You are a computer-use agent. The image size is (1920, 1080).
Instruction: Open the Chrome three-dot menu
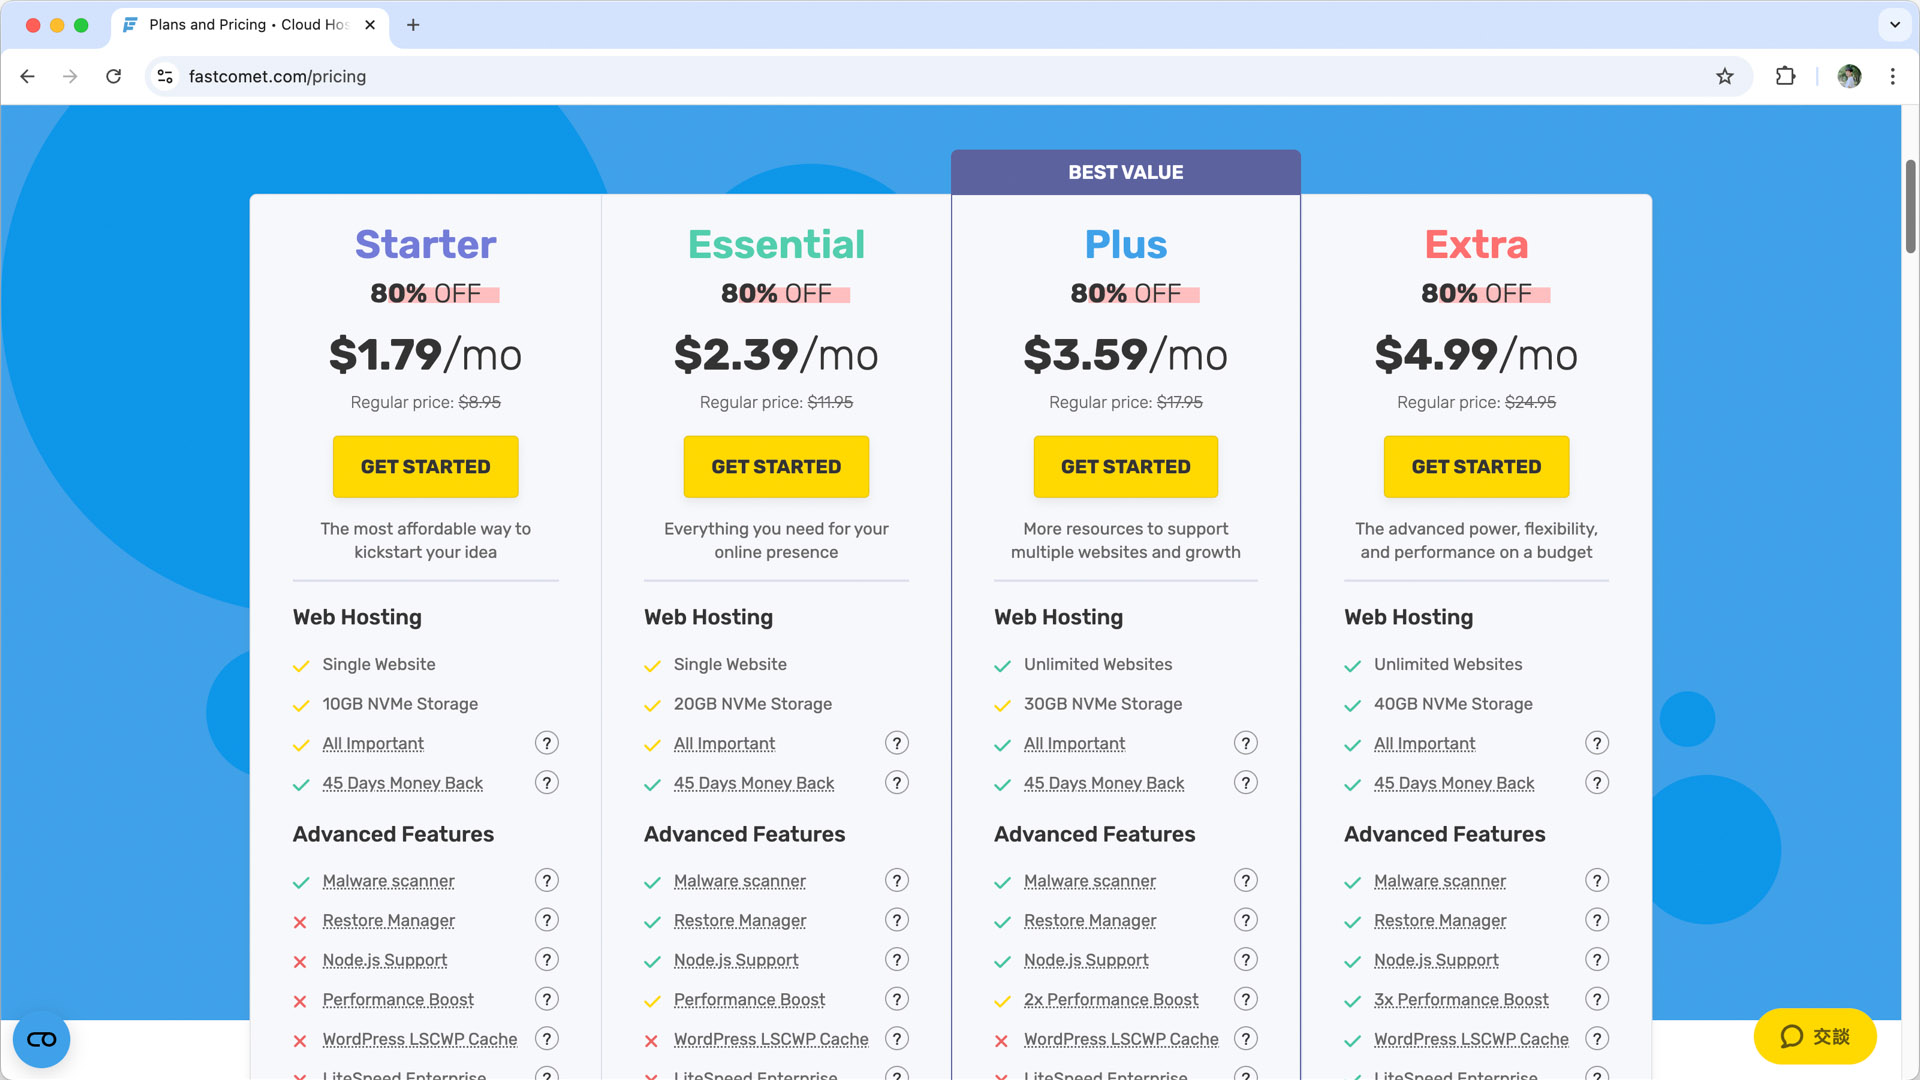1892,77
